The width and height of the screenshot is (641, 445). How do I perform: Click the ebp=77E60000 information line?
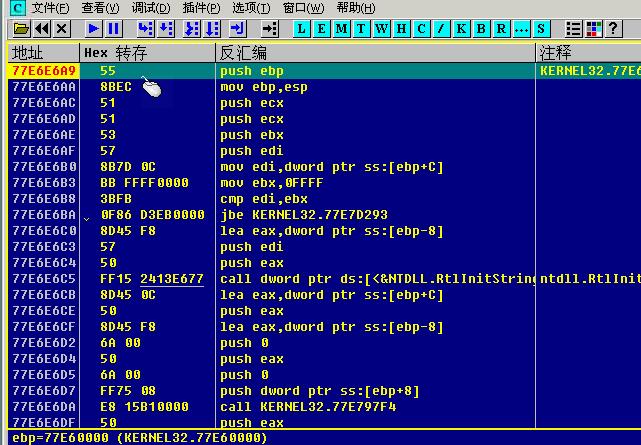tap(139, 438)
